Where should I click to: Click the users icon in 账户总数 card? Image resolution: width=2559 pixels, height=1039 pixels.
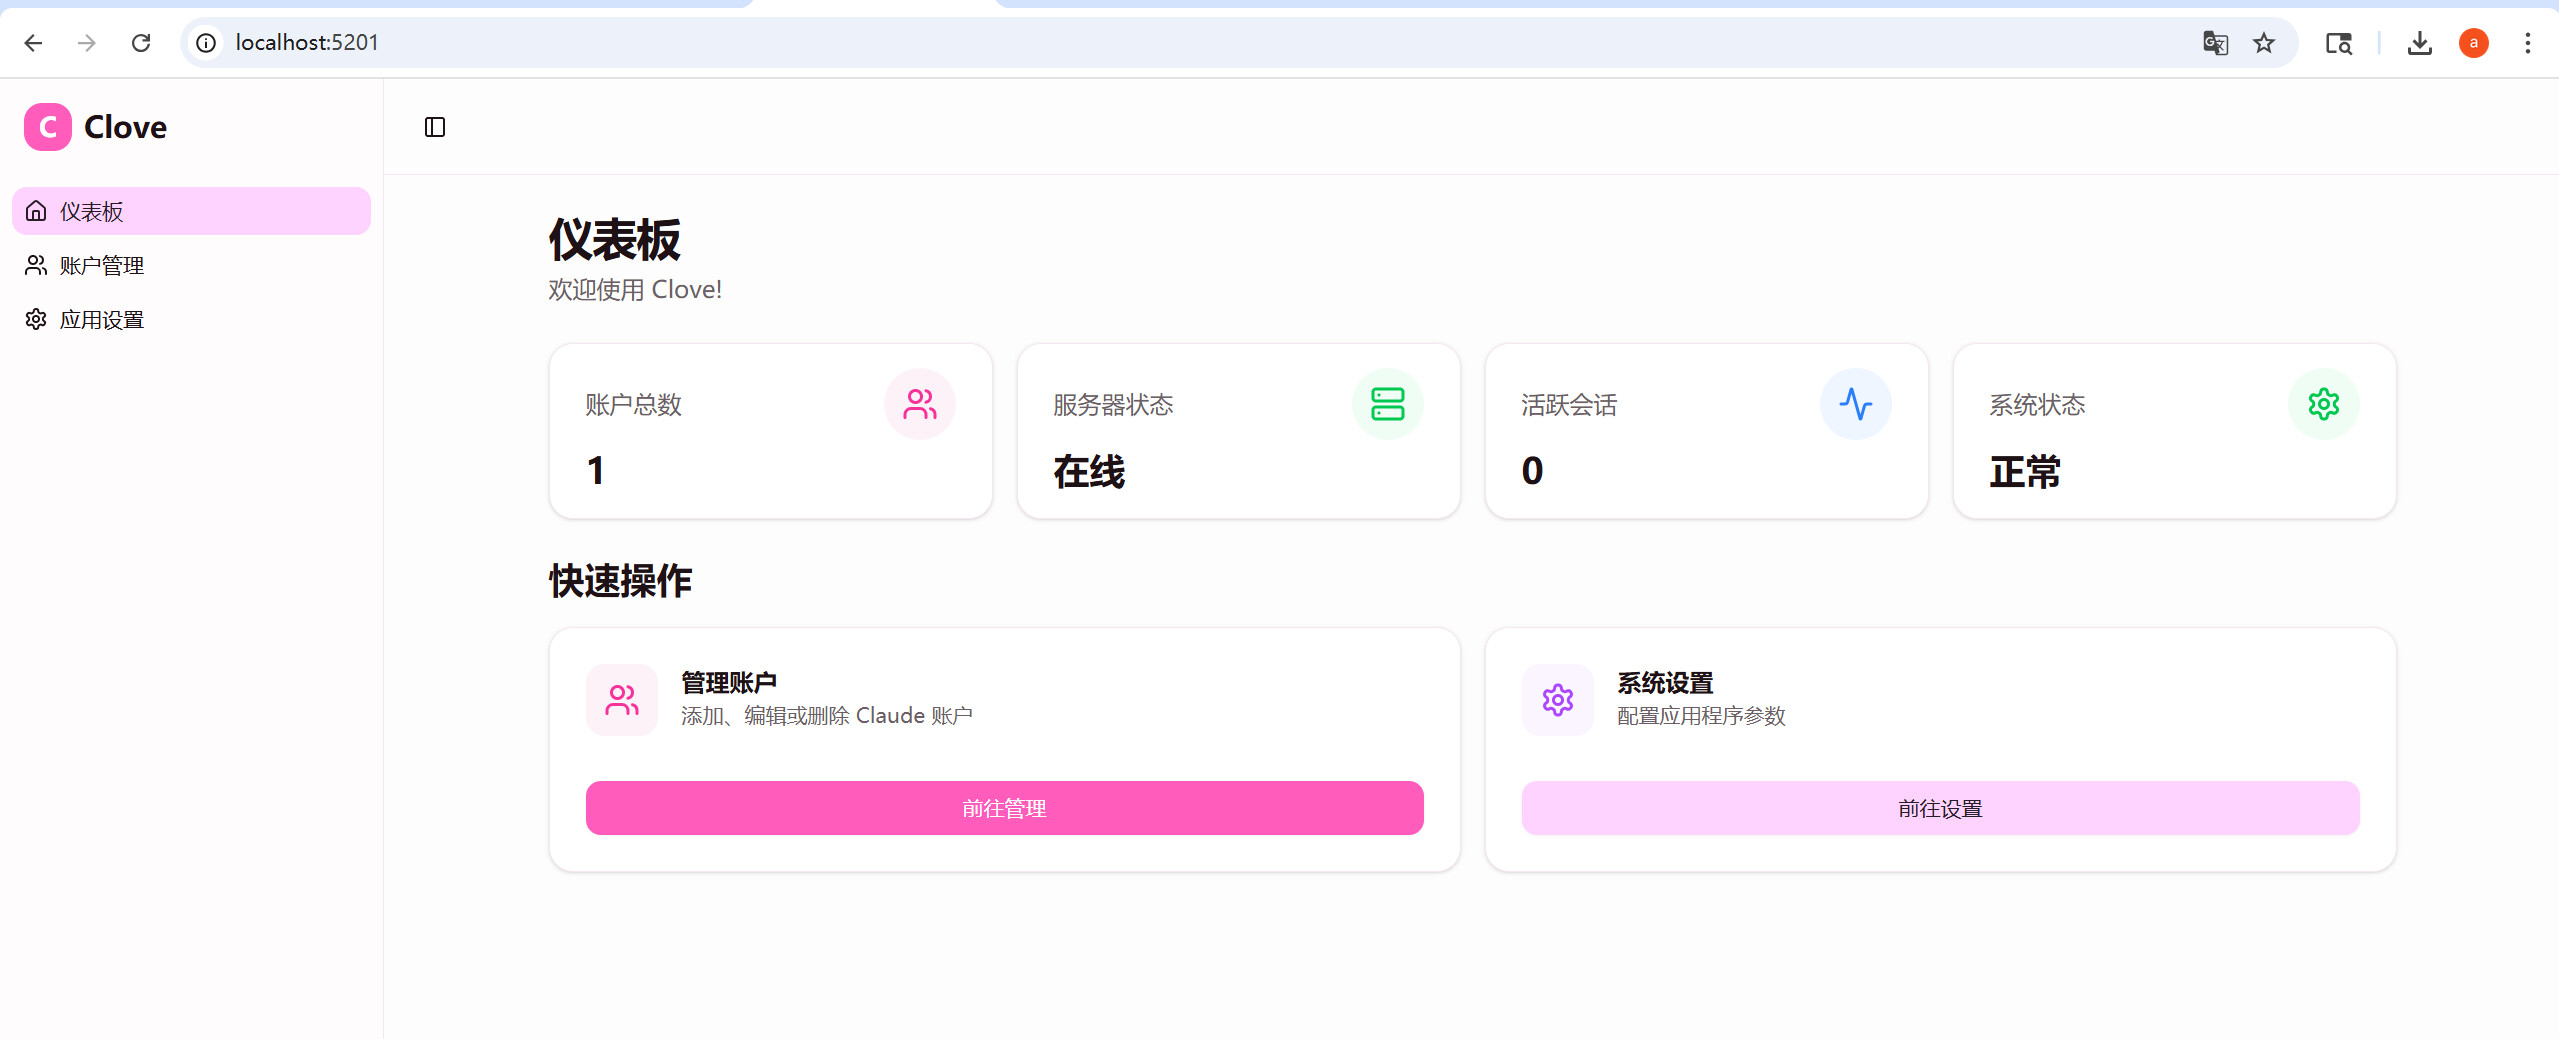pos(919,404)
